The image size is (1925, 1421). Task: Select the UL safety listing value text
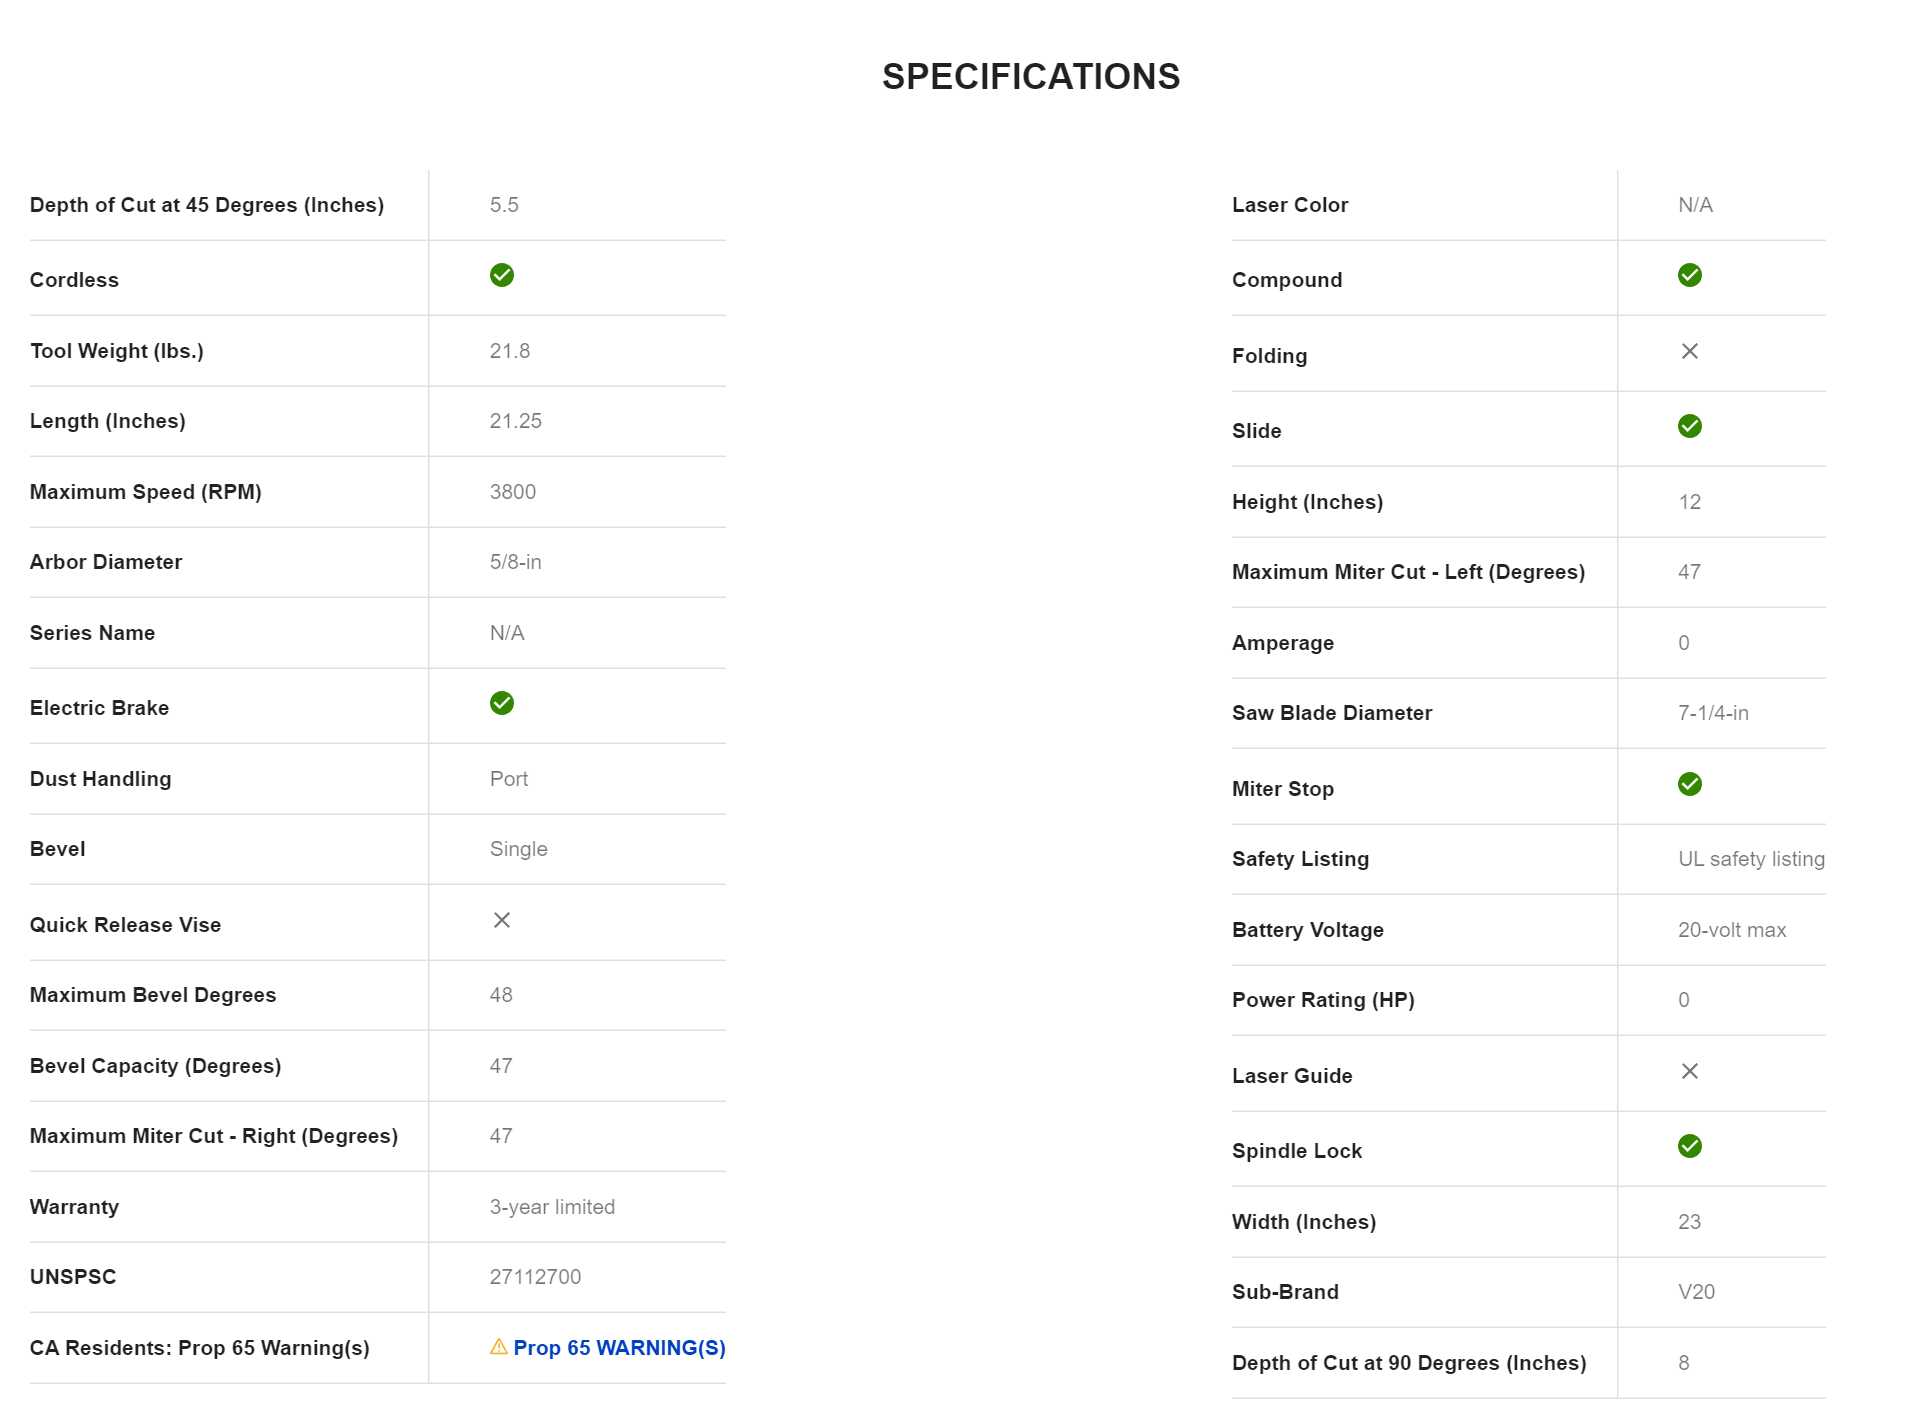tap(1751, 859)
